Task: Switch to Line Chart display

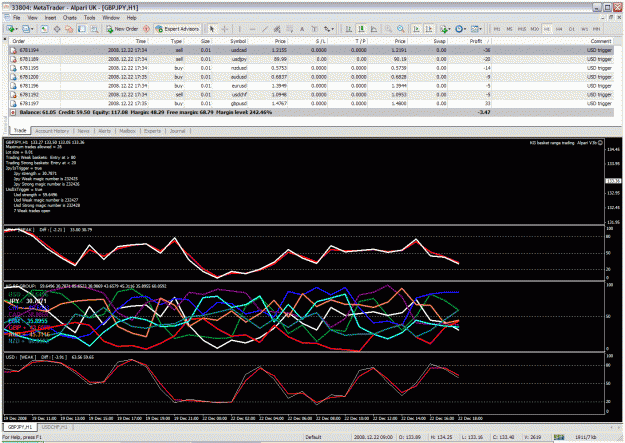Action: click(x=374, y=29)
